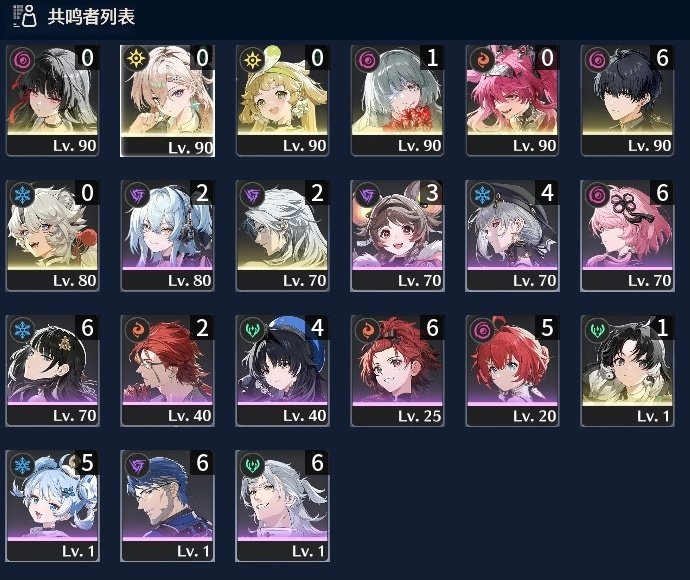This screenshot has height=580, width=690.
Task: Select the gray-haired Lv. 90 character with red flowers
Action: (x=397, y=100)
